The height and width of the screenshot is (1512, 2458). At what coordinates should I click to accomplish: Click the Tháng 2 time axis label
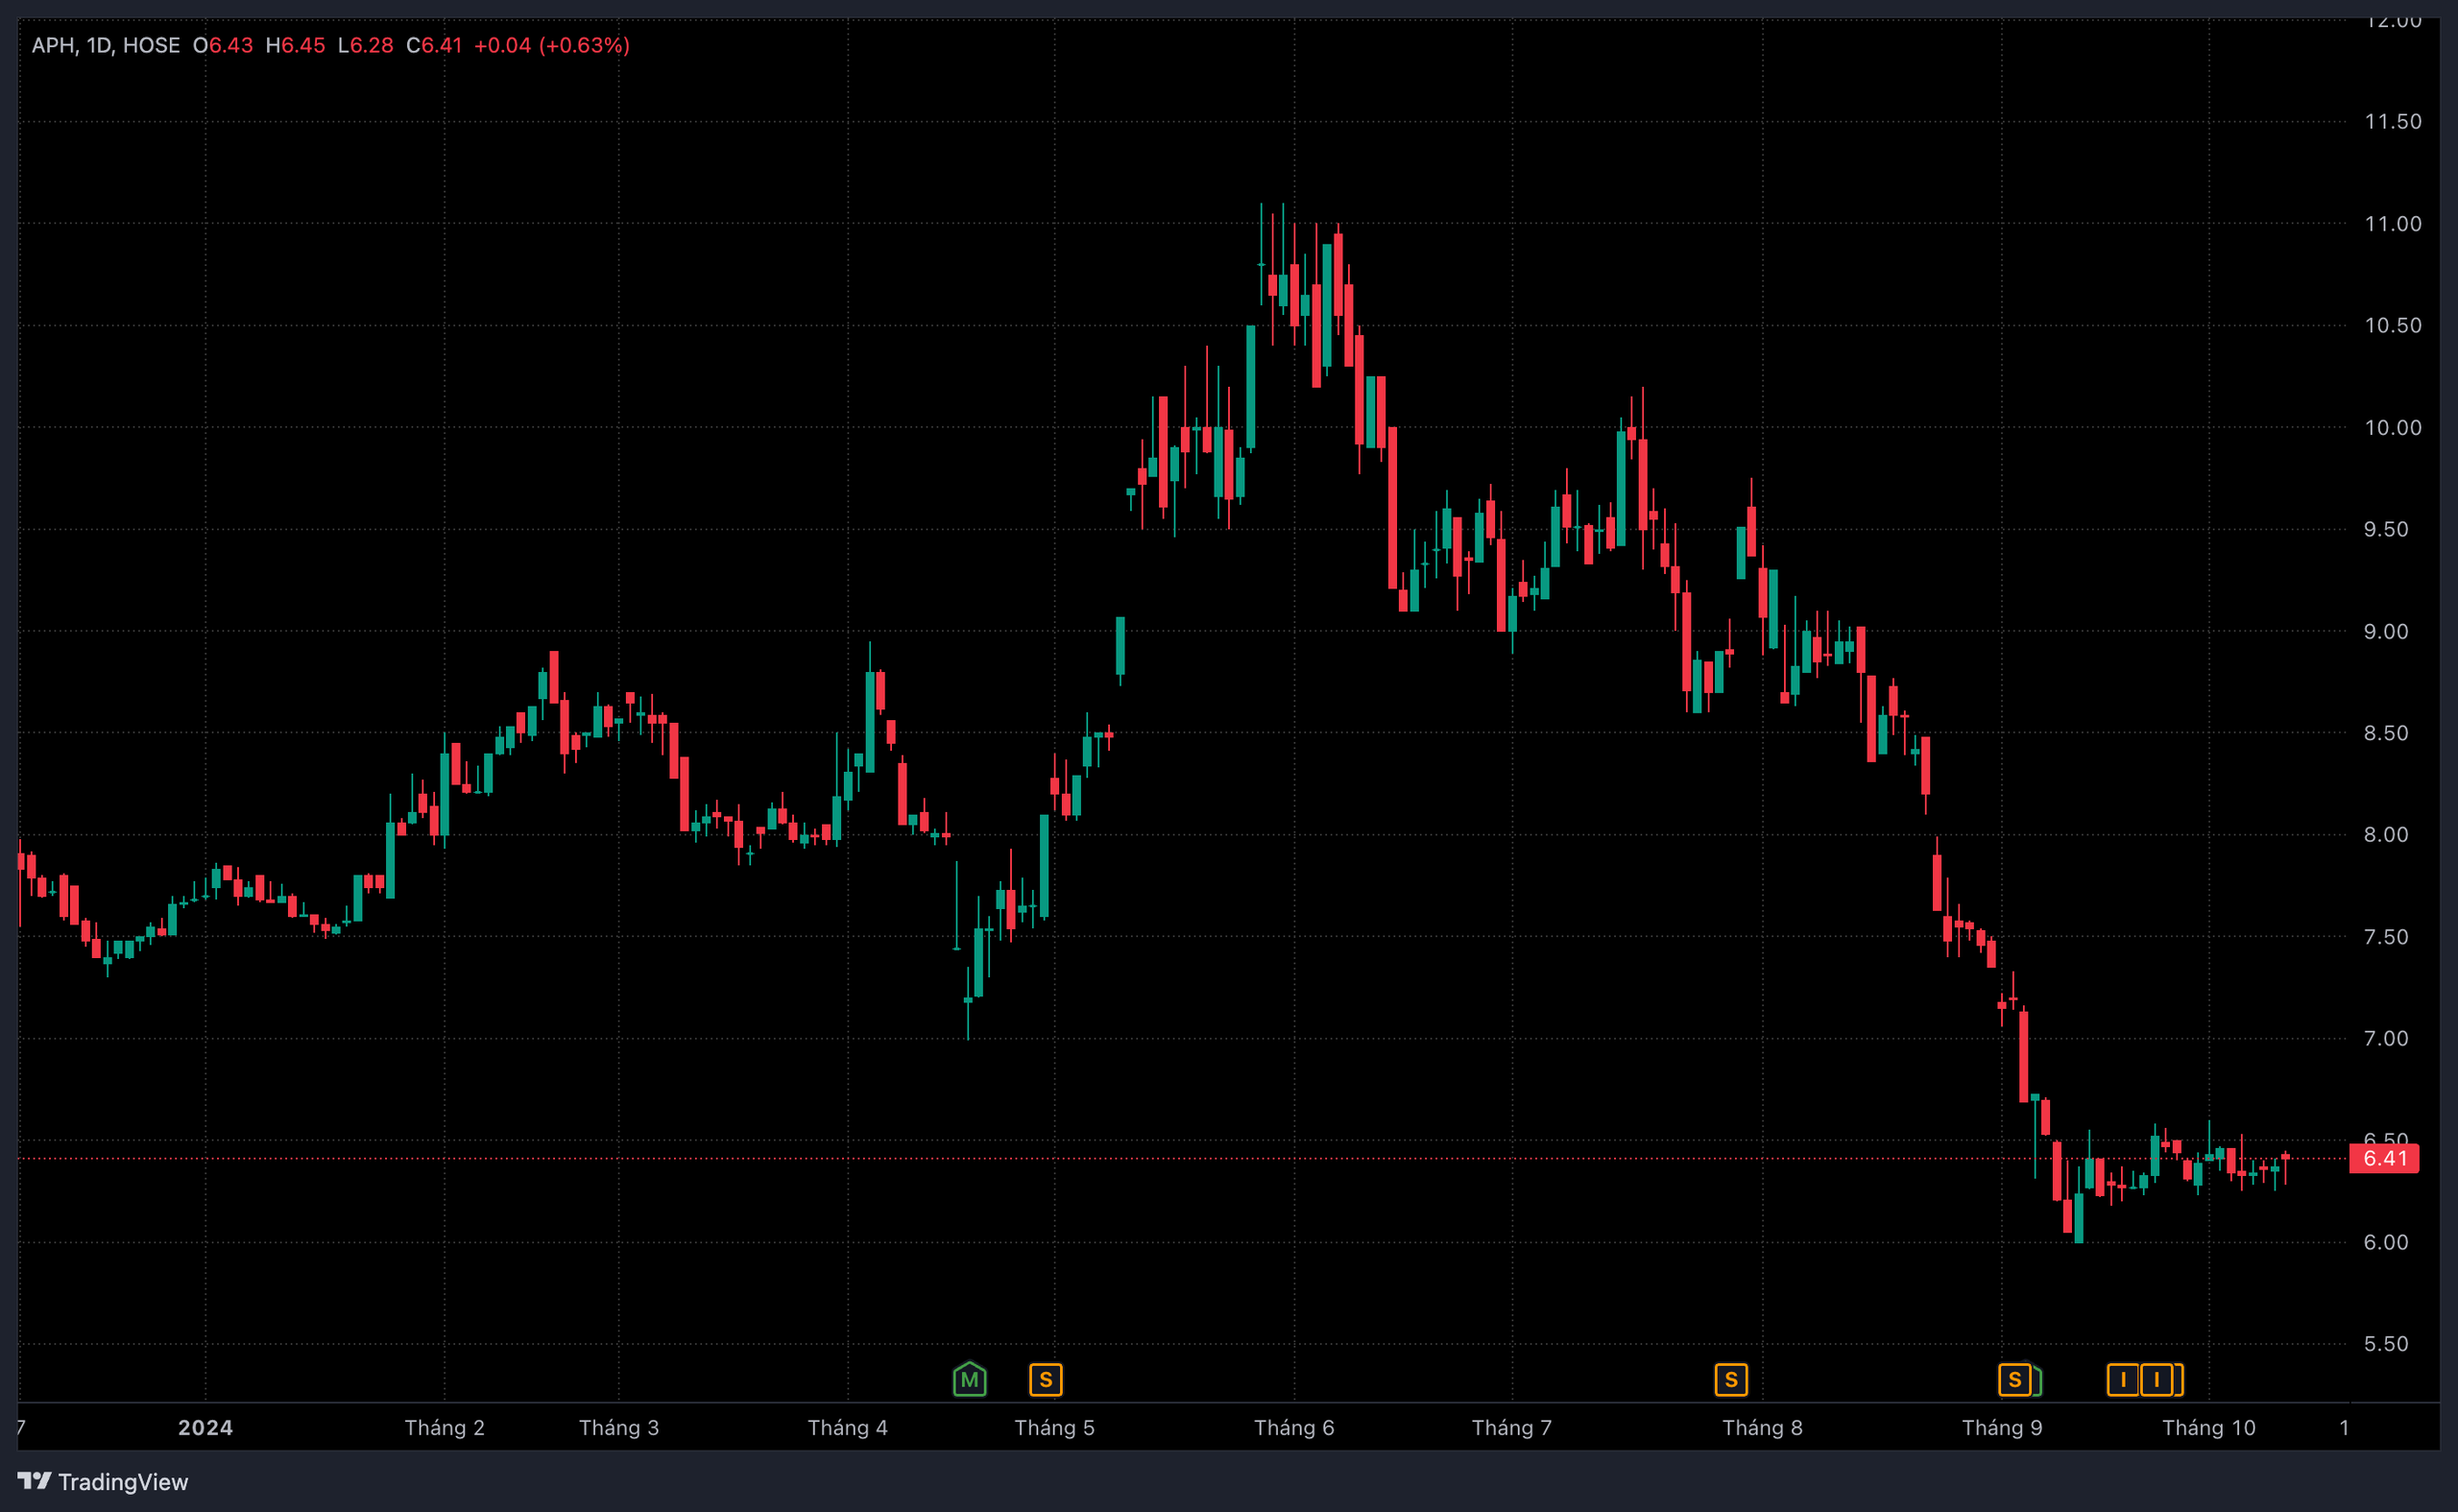[444, 1427]
